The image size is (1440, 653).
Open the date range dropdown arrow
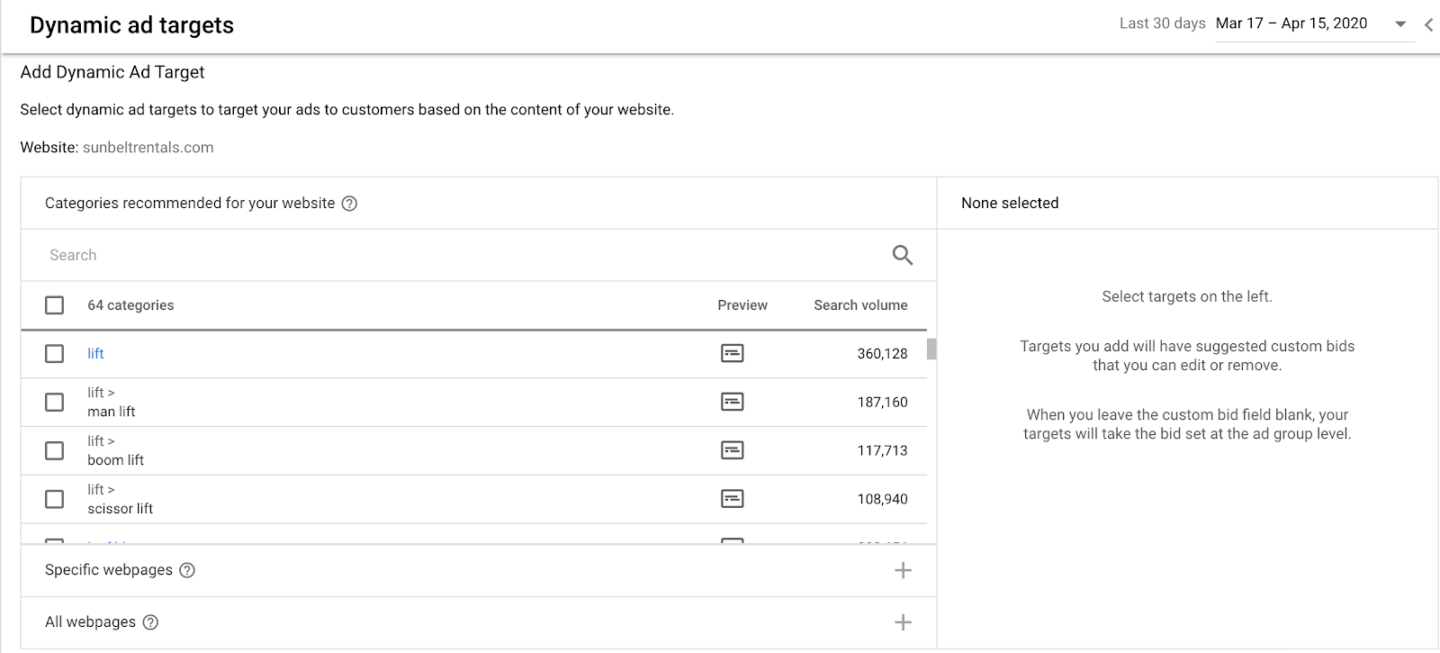coord(1400,25)
